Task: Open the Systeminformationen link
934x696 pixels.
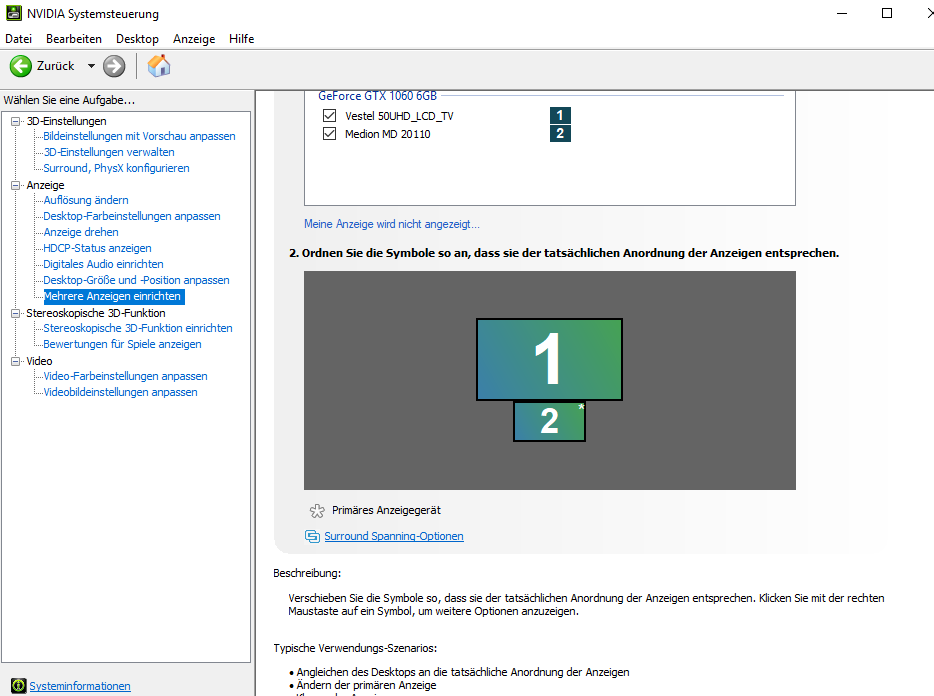Action: [80, 686]
